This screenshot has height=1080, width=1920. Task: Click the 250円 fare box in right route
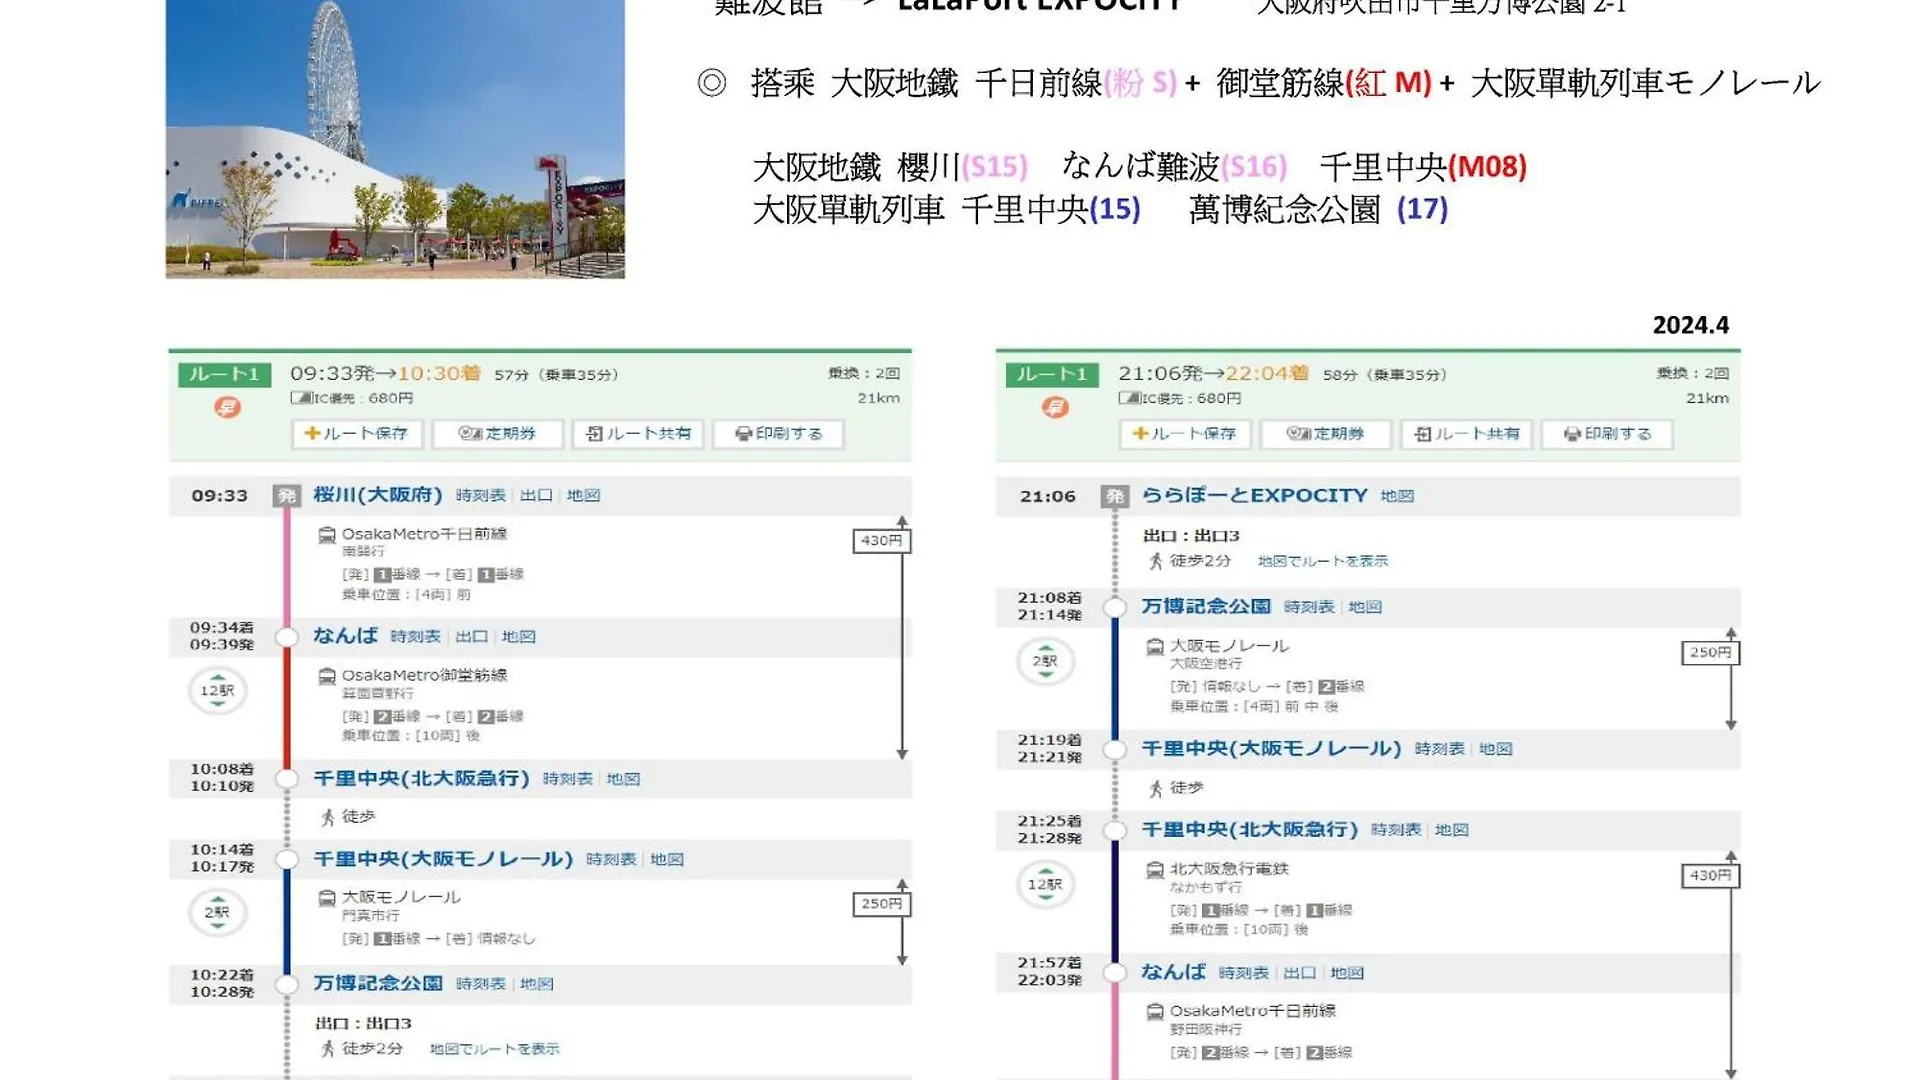pos(1710,653)
